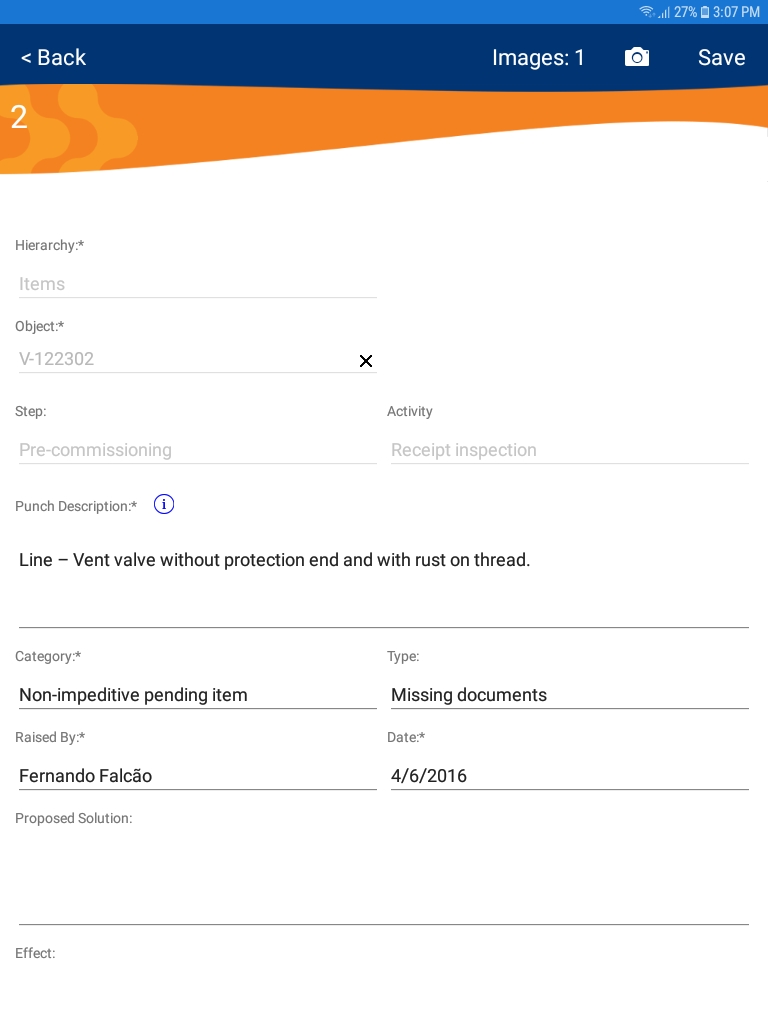768x1024 pixels.
Task: Select the Step field Pre-commissioning
Action: click(x=197, y=450)
